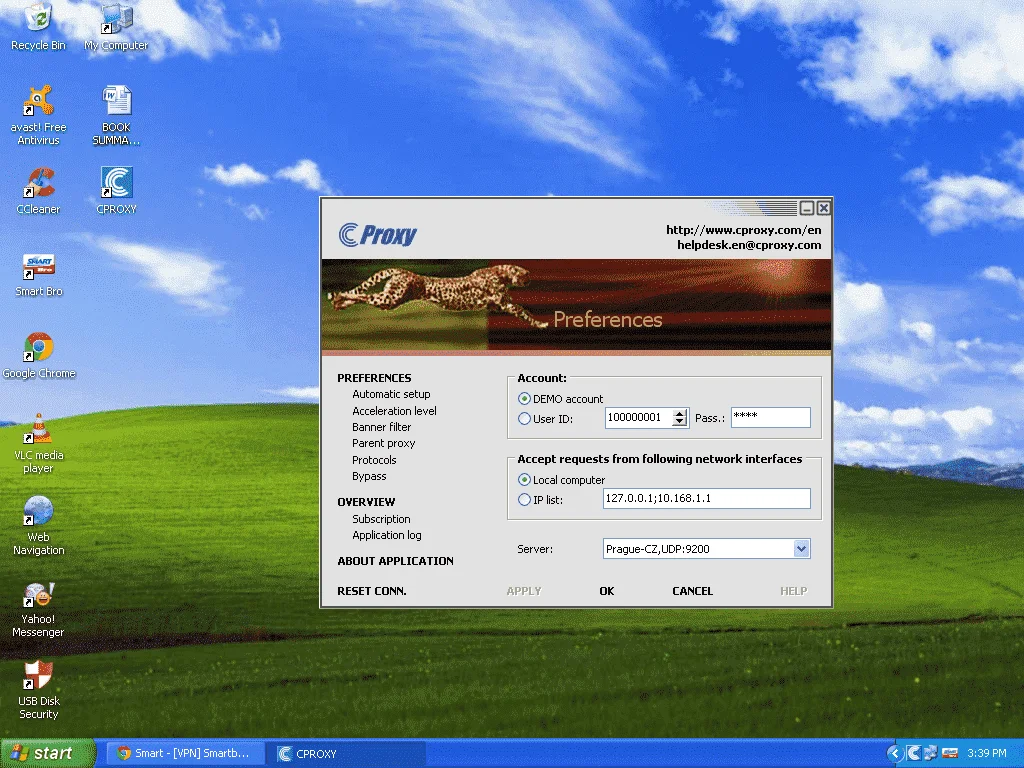The width and height of the screenshot is (1024, 768).
Task: Select the IP list radio button
Action: coord(524,500)
